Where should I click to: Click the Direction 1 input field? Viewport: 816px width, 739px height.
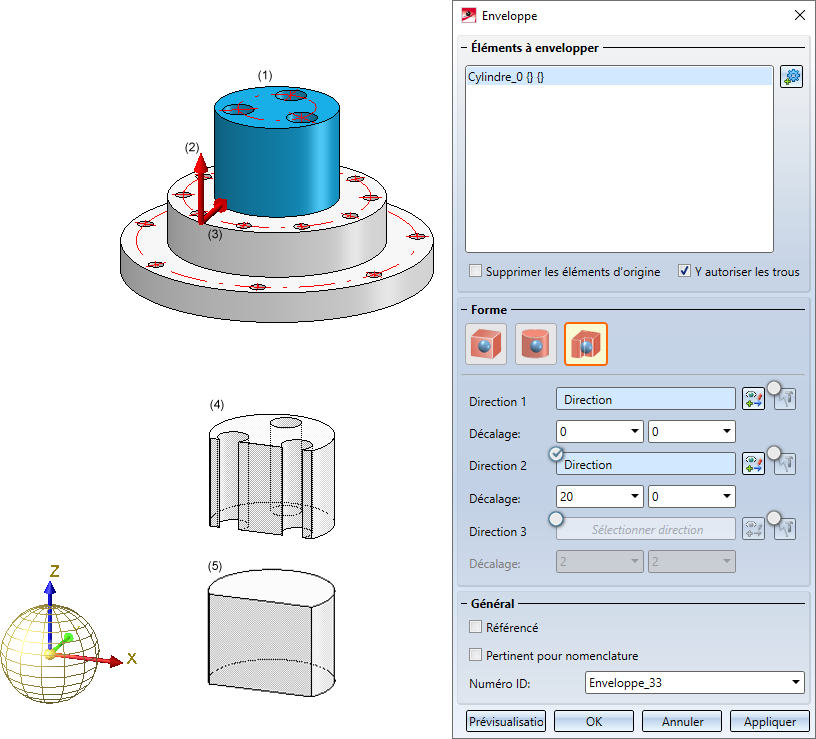pyautogui.click(x=645, y=400)
